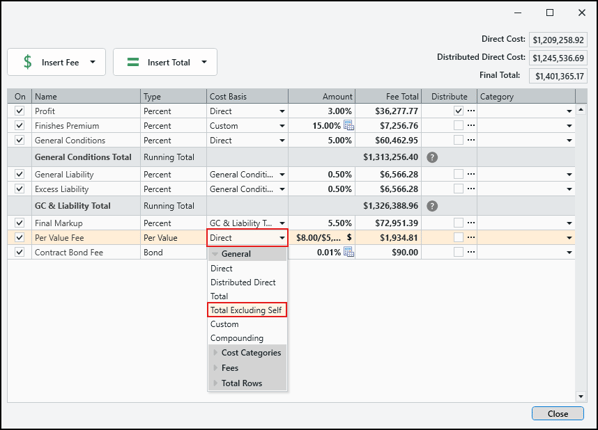
Task: Open ellipsis options for General Liability row
Action: click(471, 174)
